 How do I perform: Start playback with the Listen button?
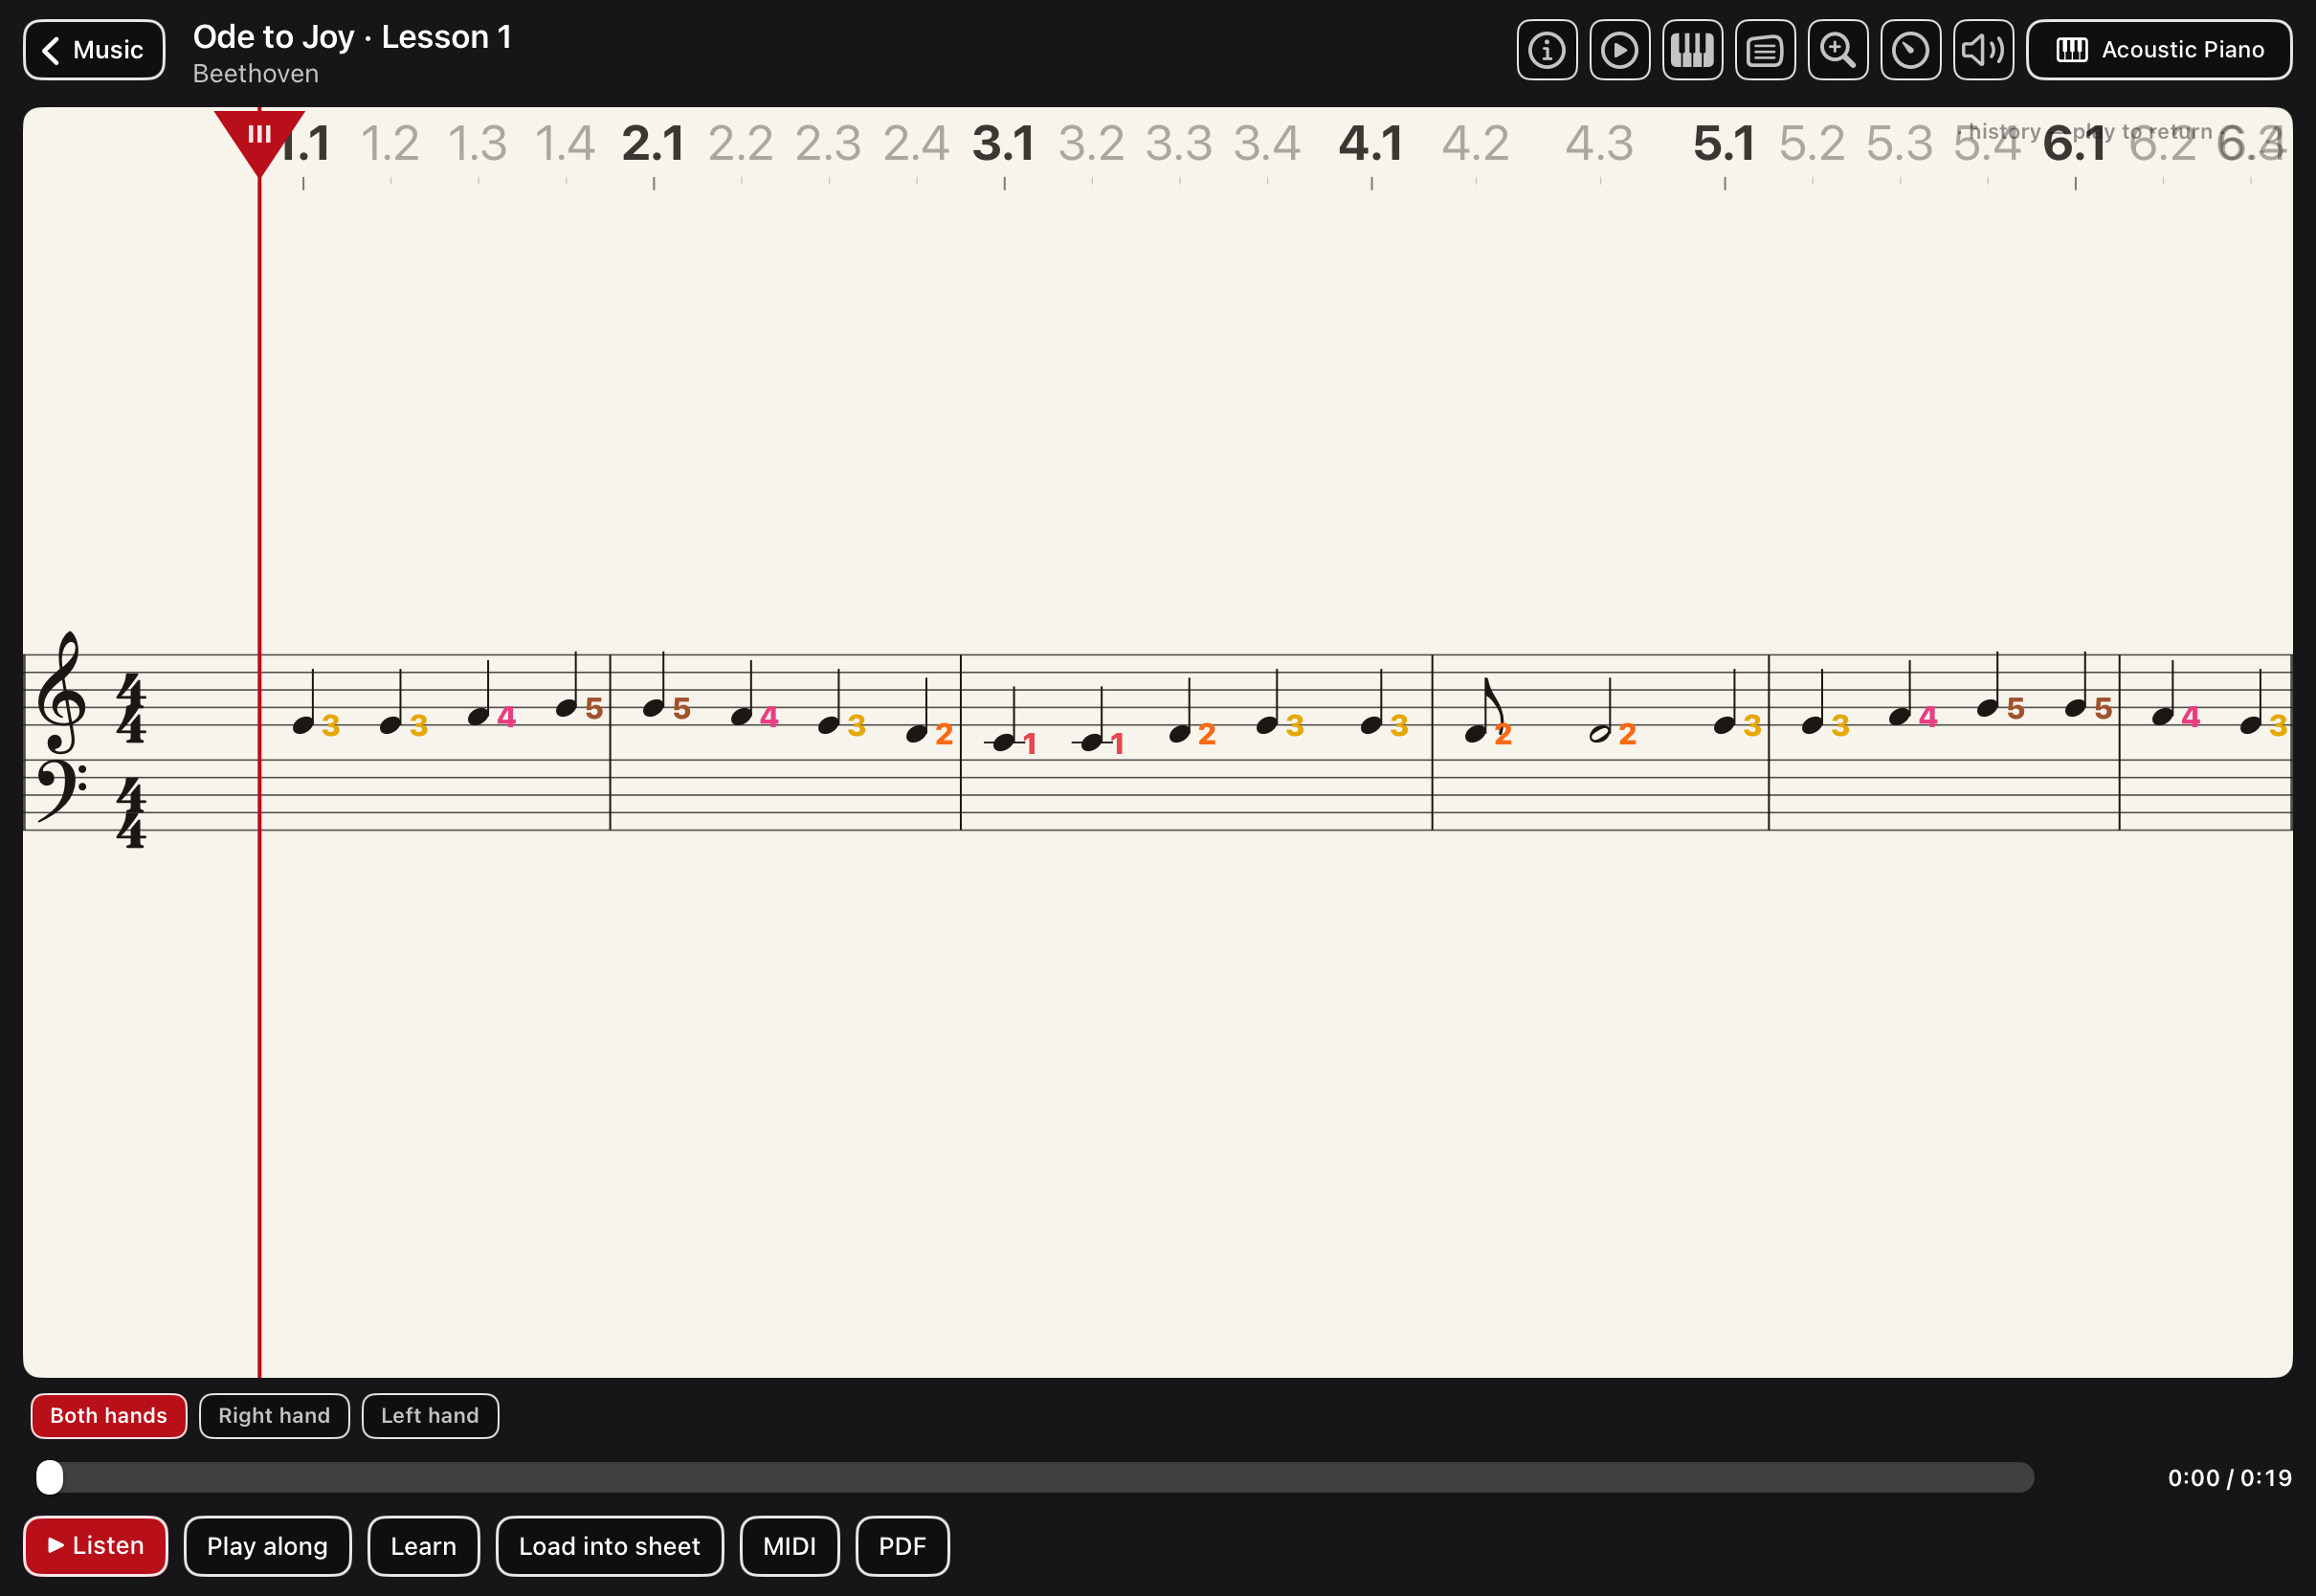click(x=96, y=1546)
